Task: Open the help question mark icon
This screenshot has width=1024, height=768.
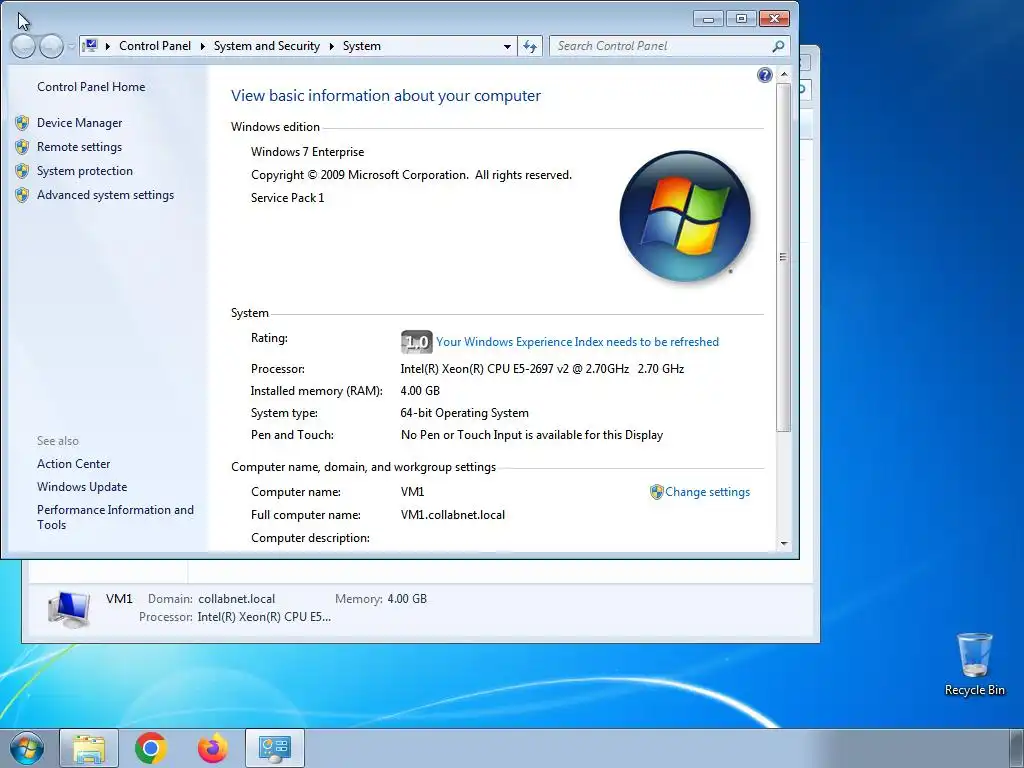Action: click(765, 75)
